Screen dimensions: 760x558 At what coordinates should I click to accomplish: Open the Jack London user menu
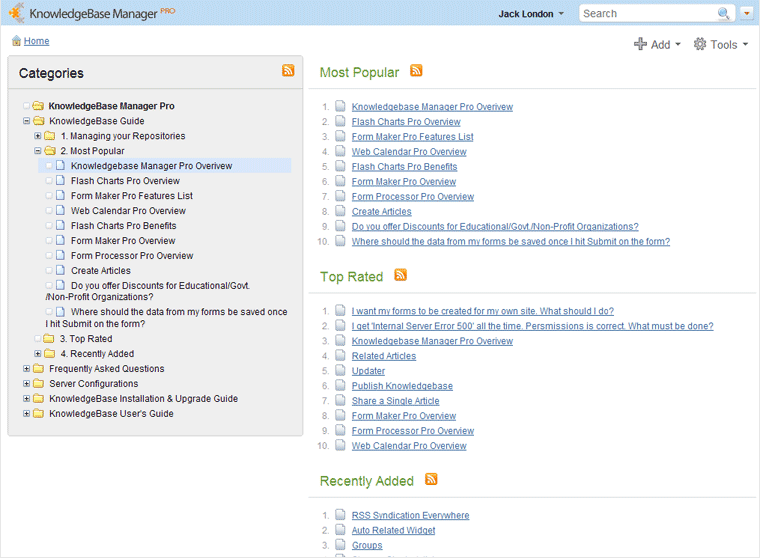point(531,14)
